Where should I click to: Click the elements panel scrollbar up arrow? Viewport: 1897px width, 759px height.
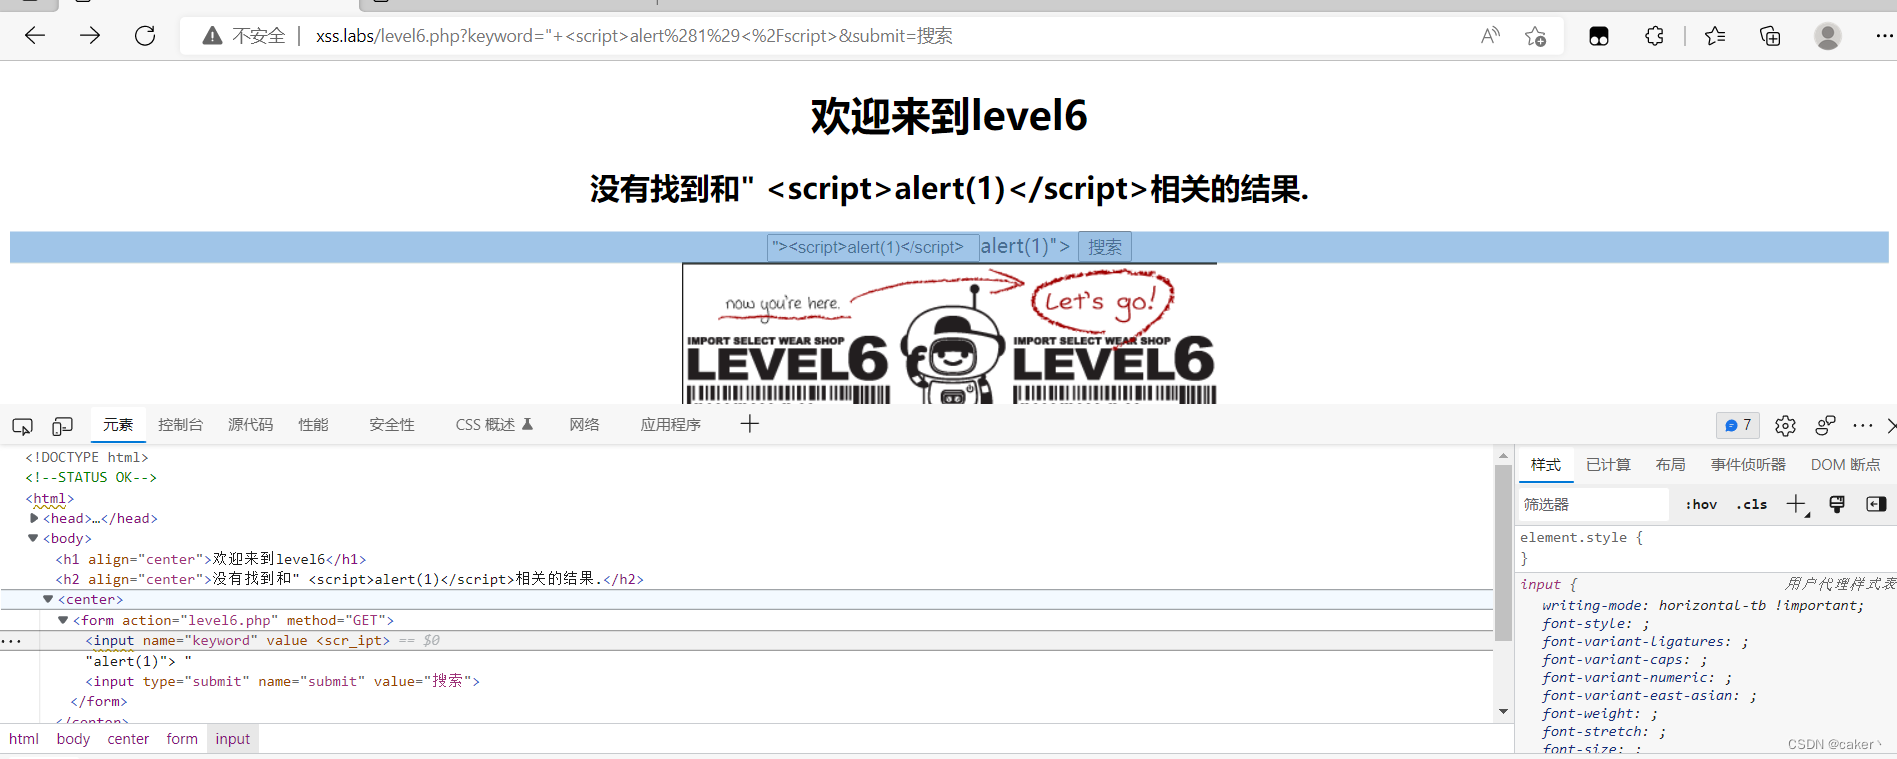(x=1503, y=456)
